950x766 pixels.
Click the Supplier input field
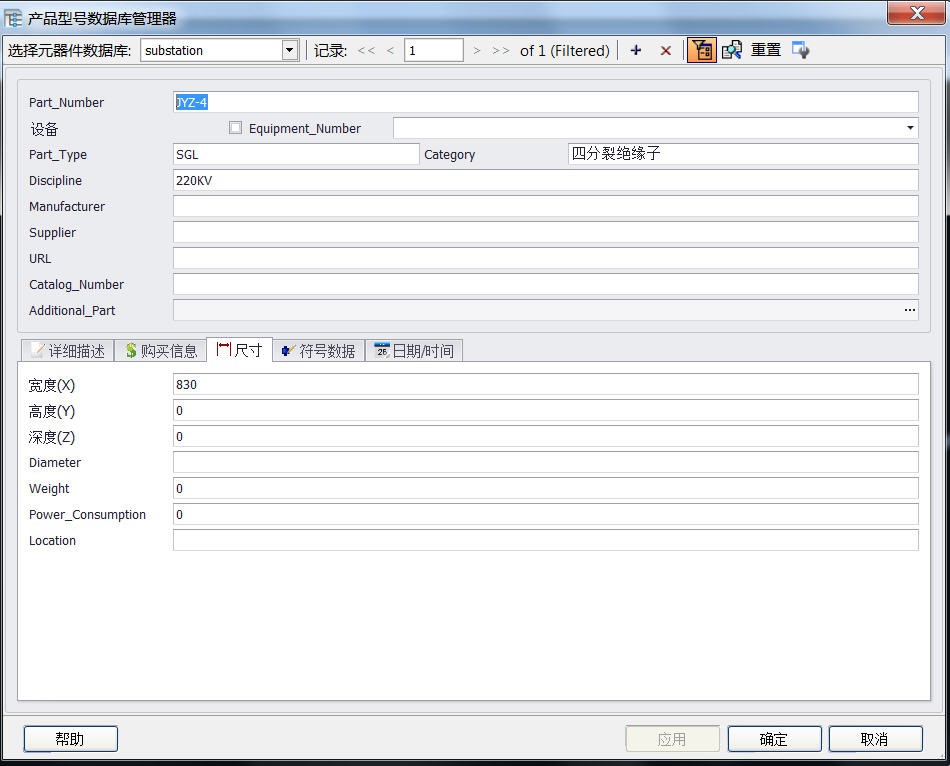click(545, 232)
